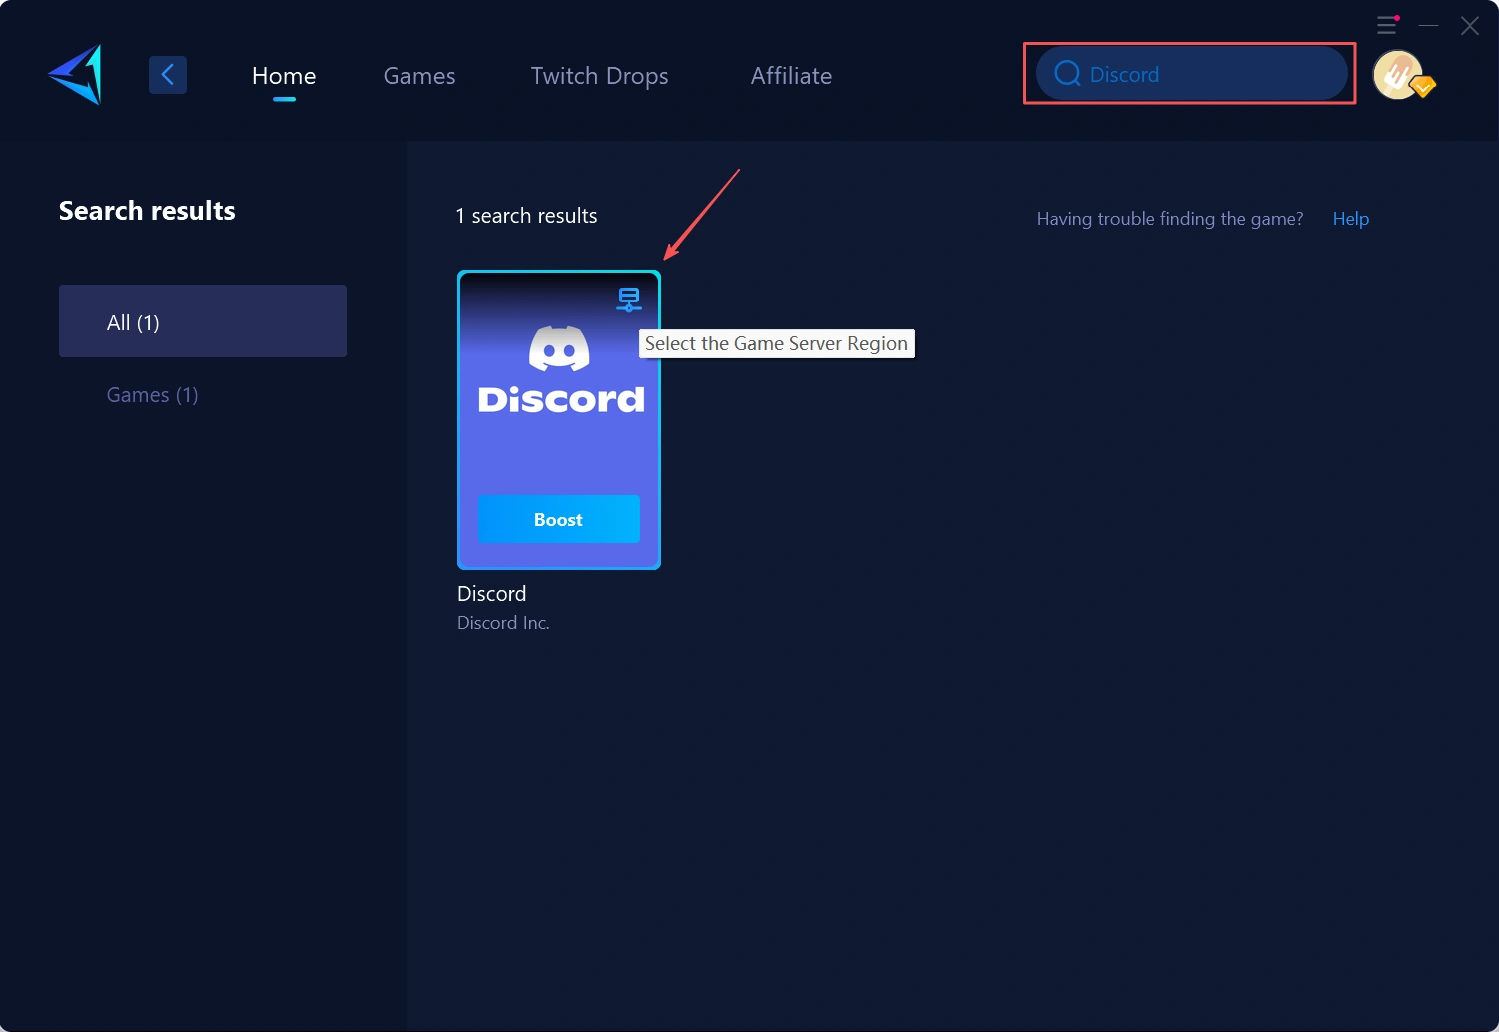Click the back navigation arrow
The image size is (1499, 1032).
pos(167,74)
